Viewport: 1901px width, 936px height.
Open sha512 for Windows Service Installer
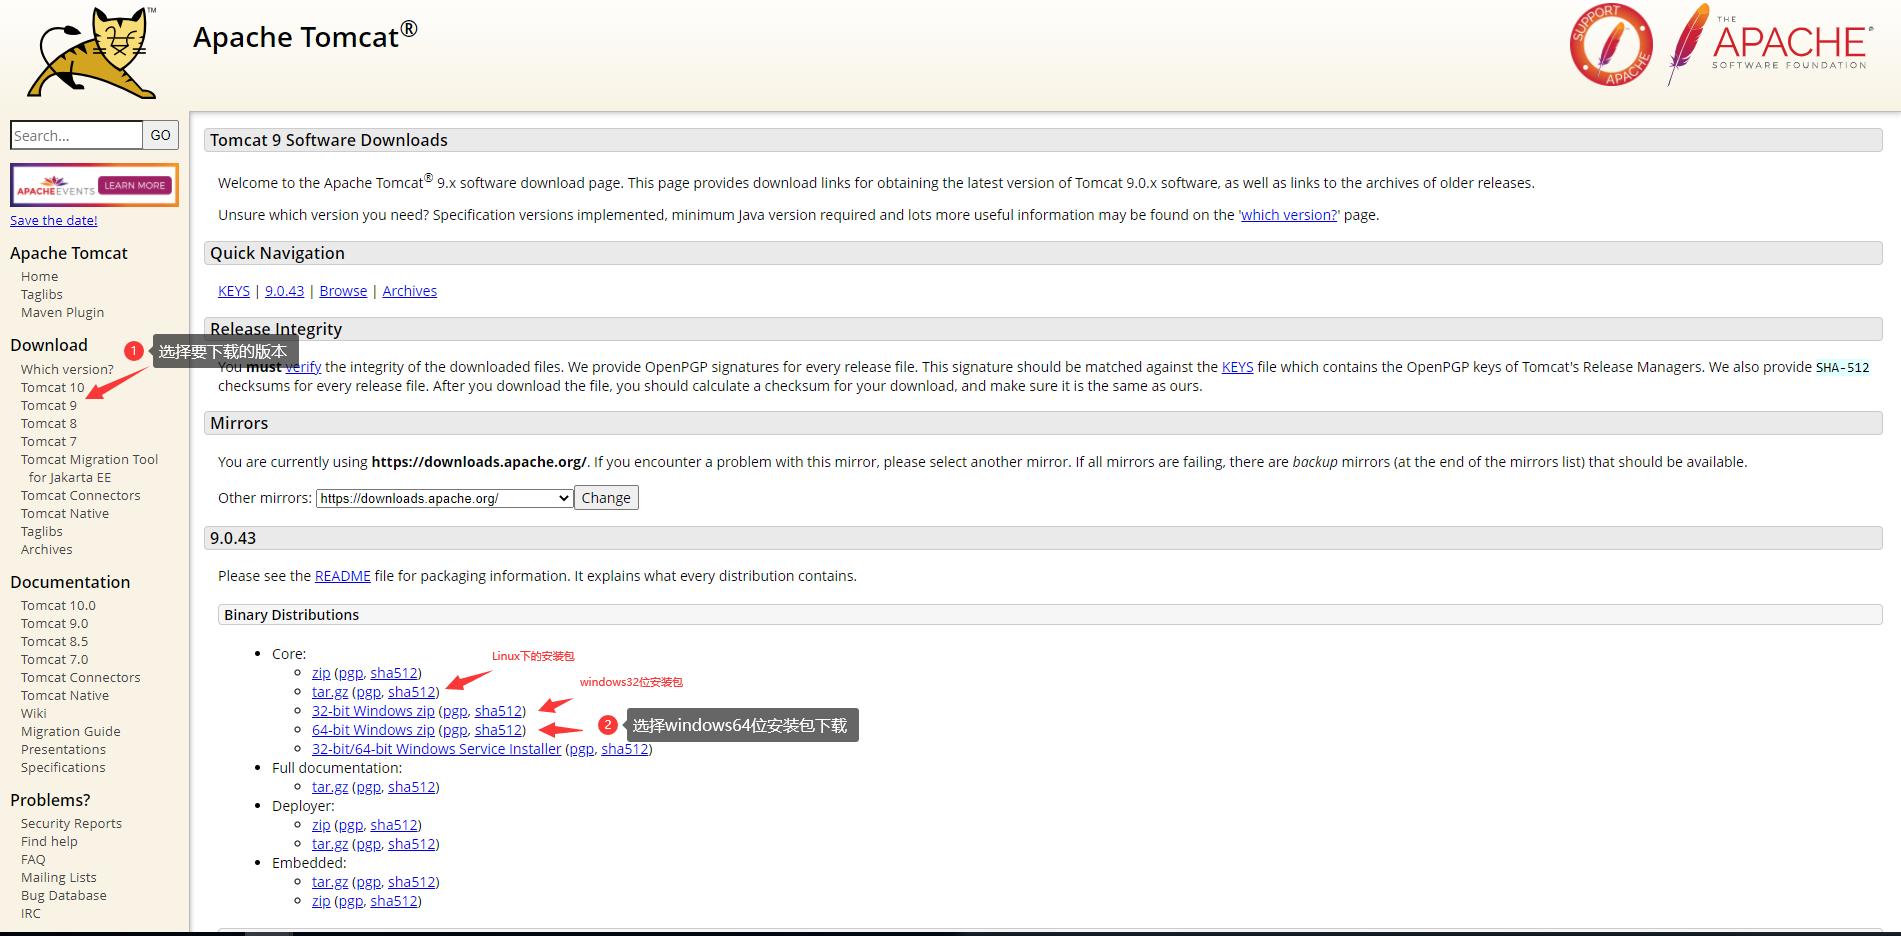[624, 749]
